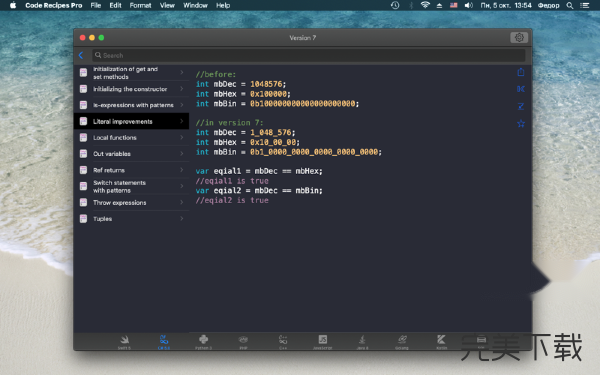Open the settings gear in title bar
Image resolution: width=600 pixels, height=375 pixels.
point(519,38)
